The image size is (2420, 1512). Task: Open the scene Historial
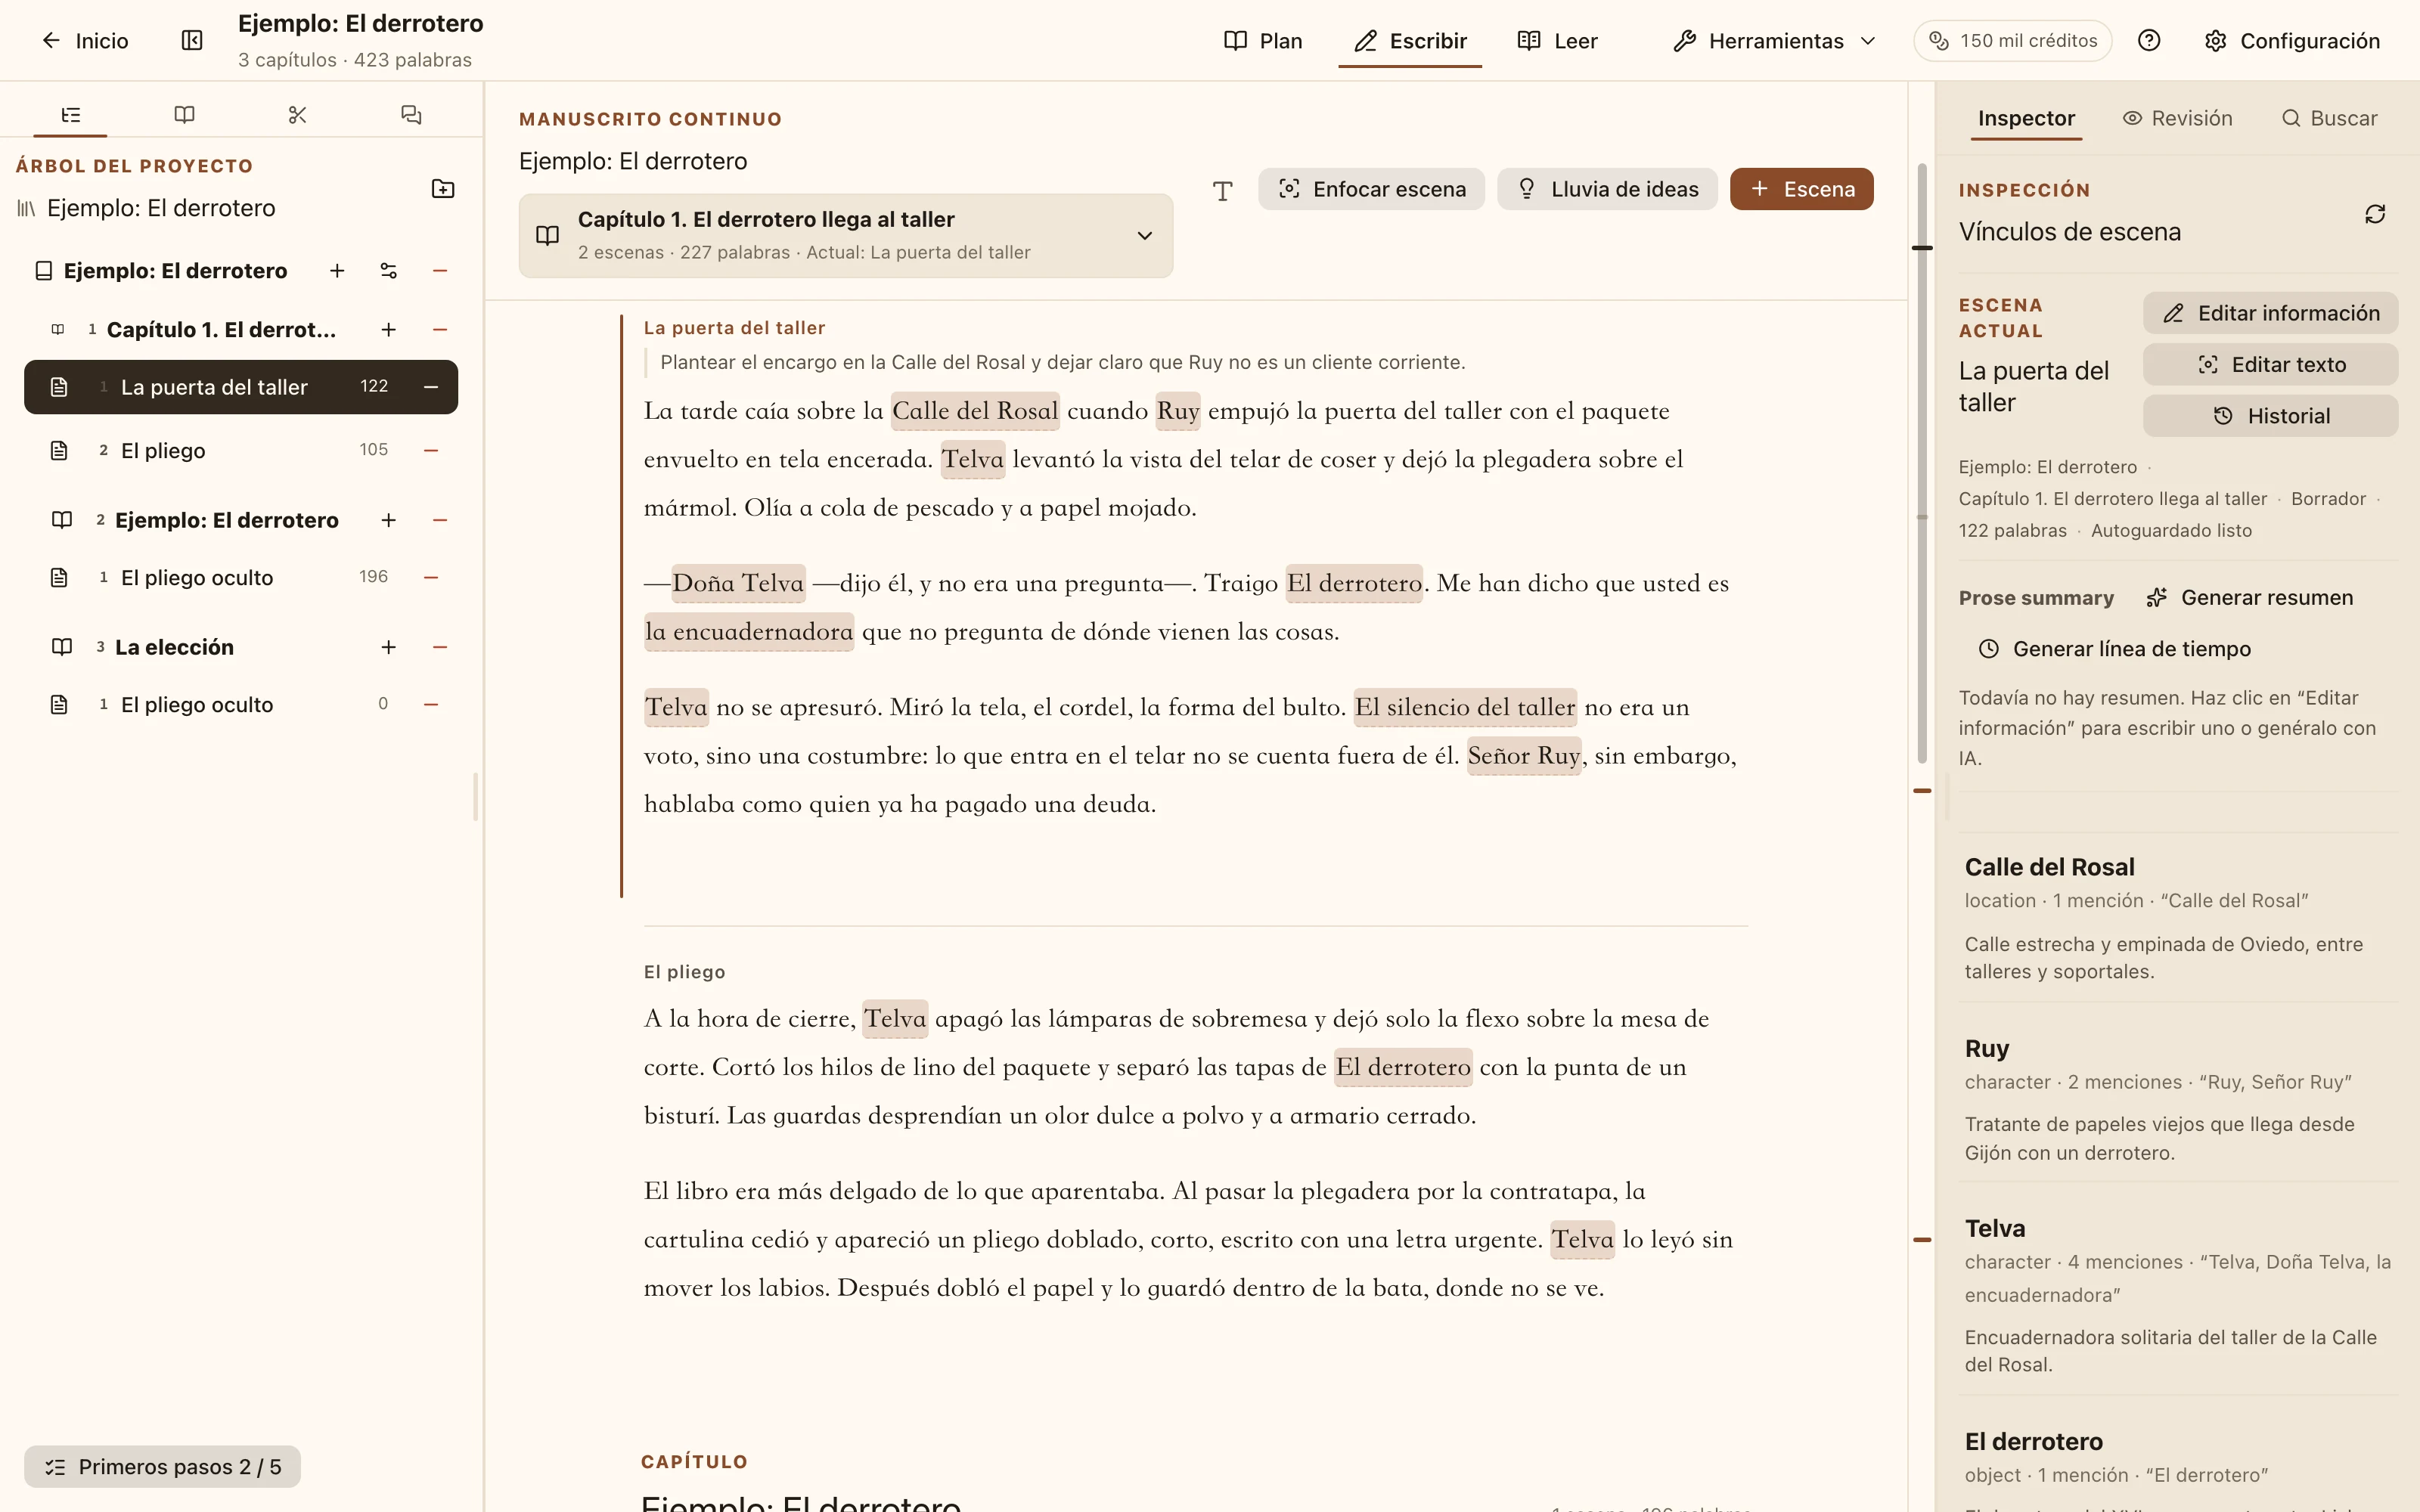point(2270,416)
